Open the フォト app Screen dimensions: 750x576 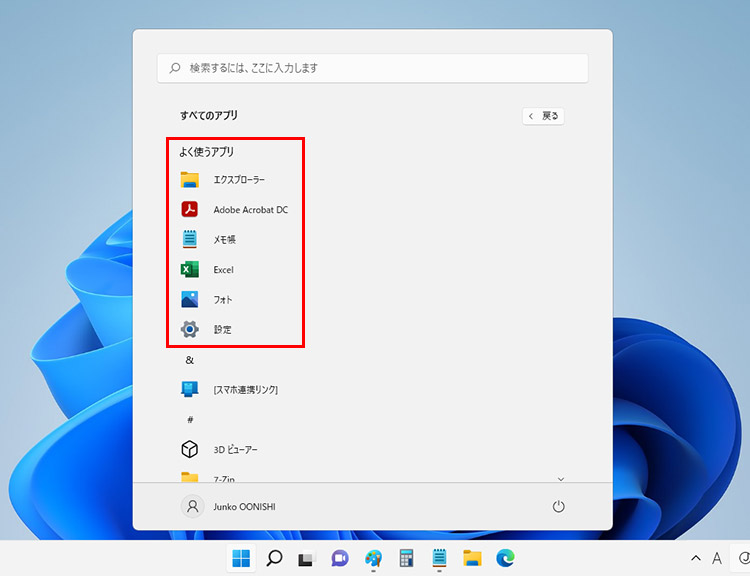pyautogui.click(x=222, y=299)
